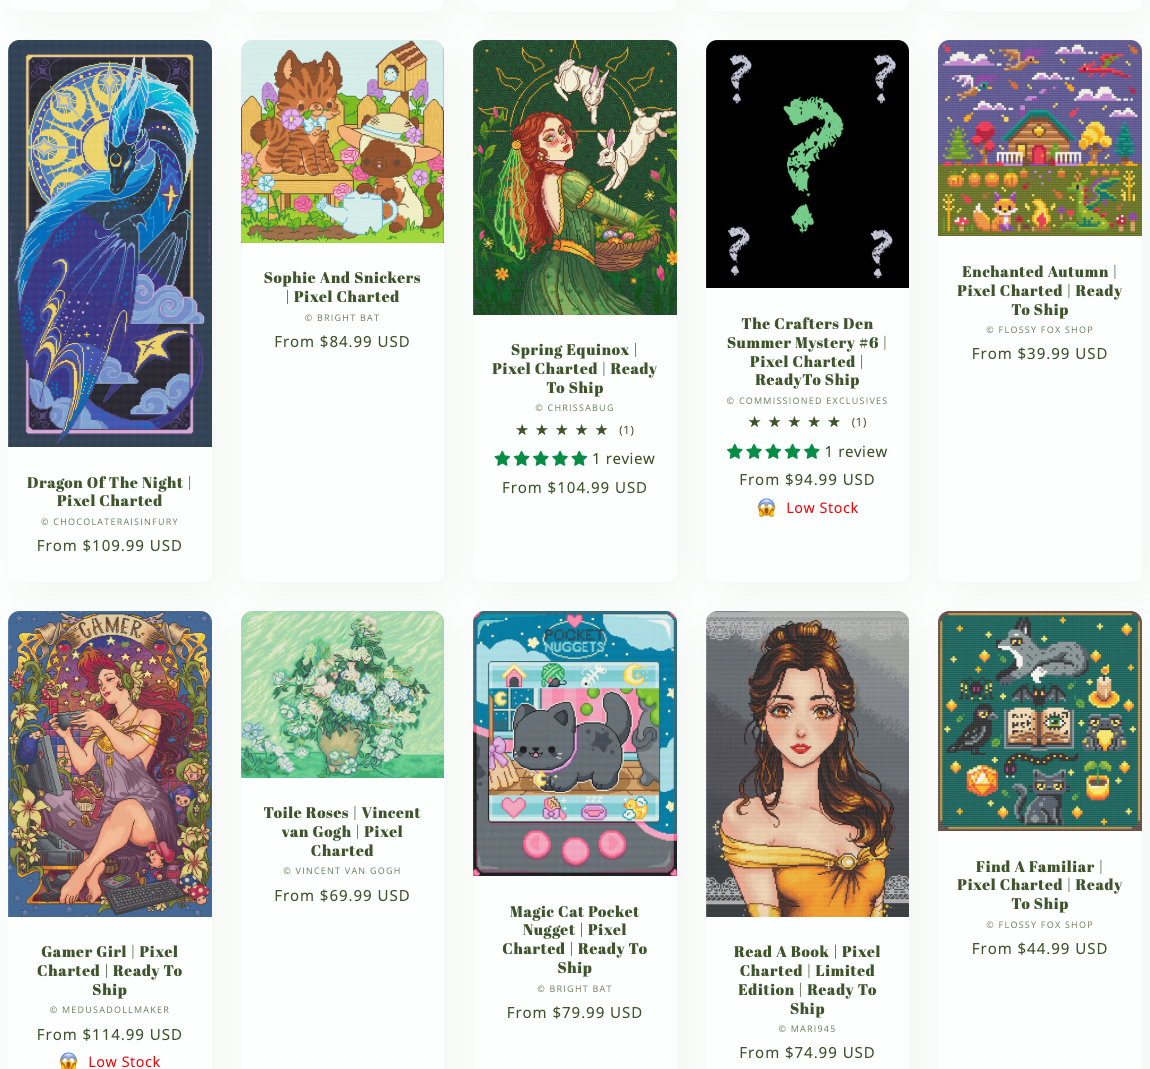
Task: Open the Spring Equinox product image
Action: (575, 177)
